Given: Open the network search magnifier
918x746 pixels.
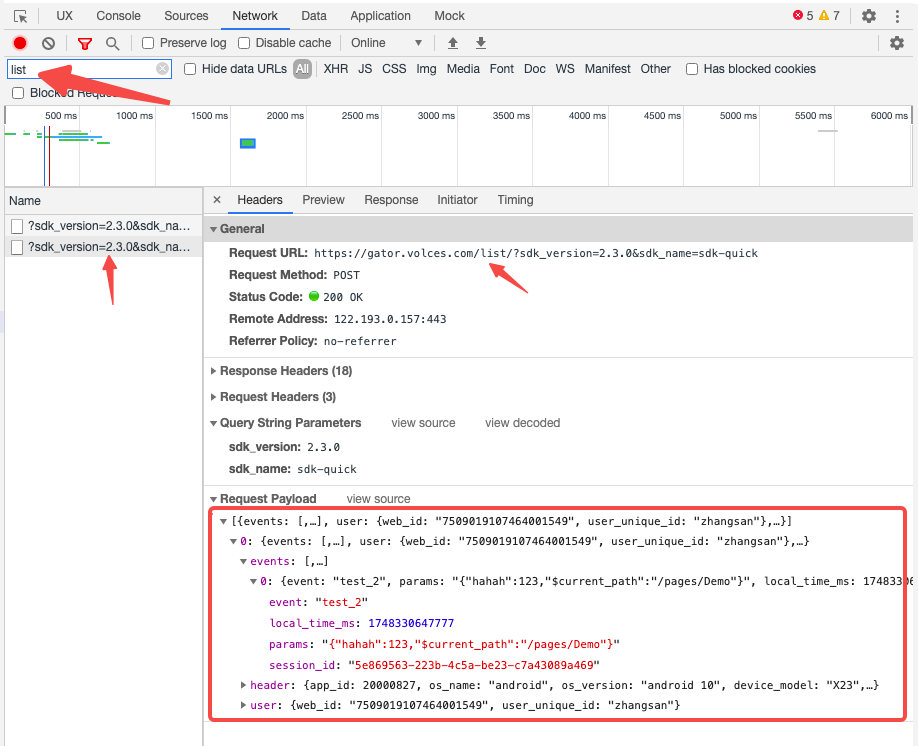Looking at the screenshot, I should (x=112, y=43).
